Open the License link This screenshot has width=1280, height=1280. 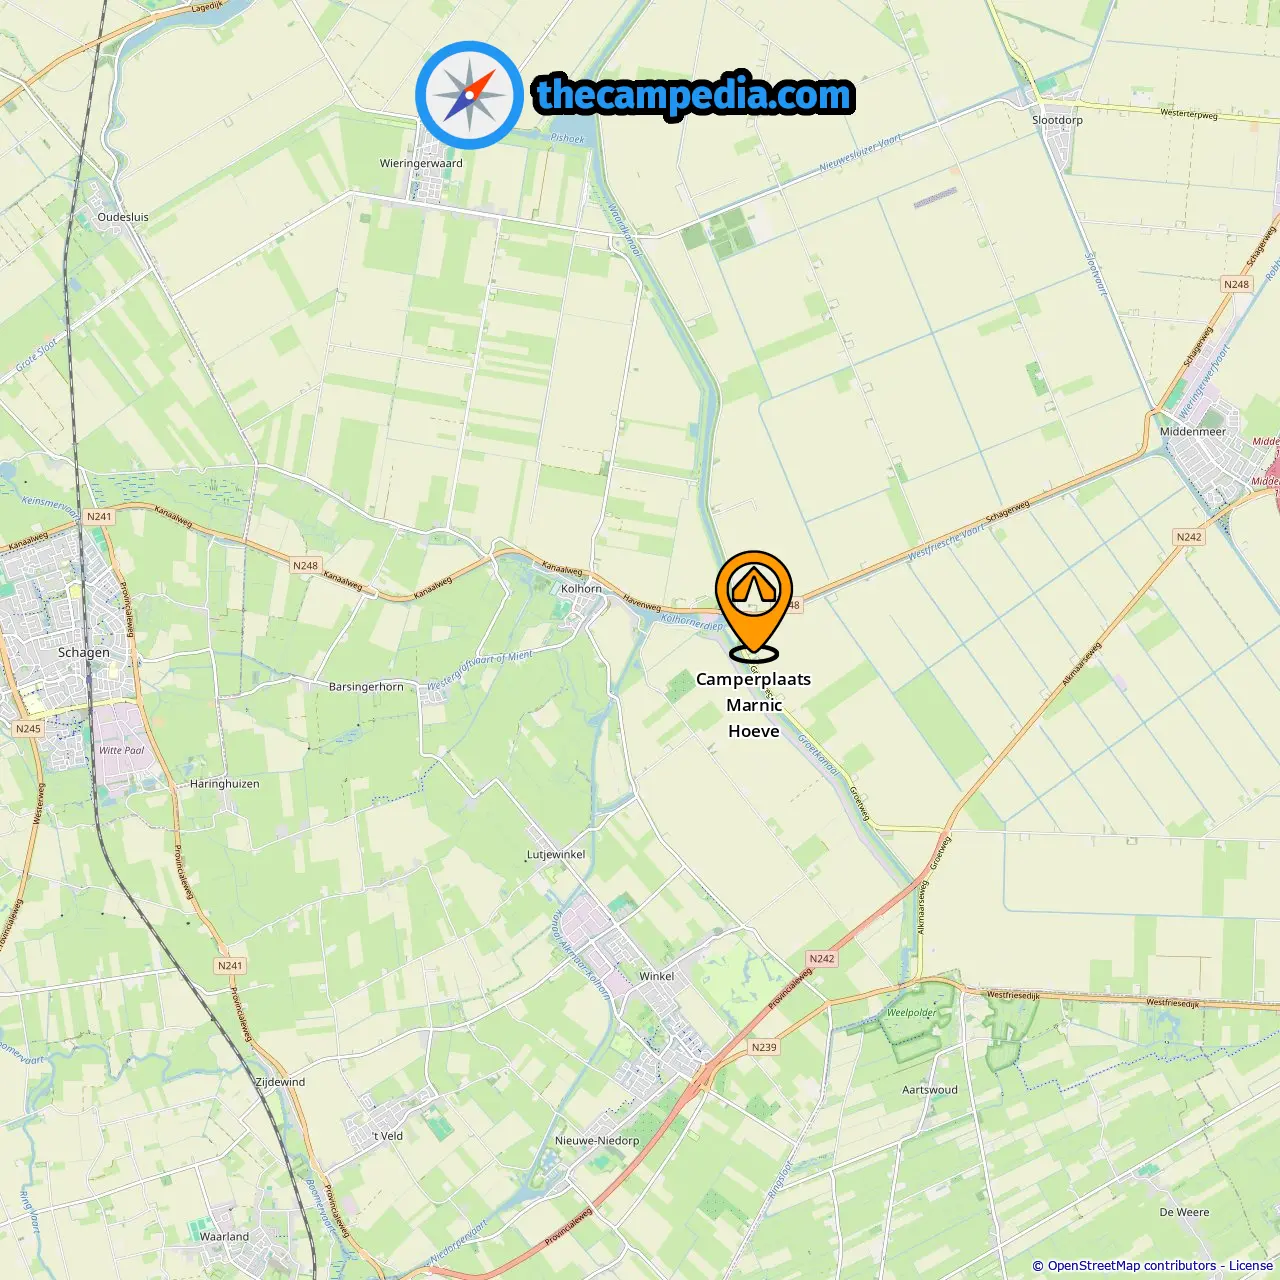pos(1251,1266)
